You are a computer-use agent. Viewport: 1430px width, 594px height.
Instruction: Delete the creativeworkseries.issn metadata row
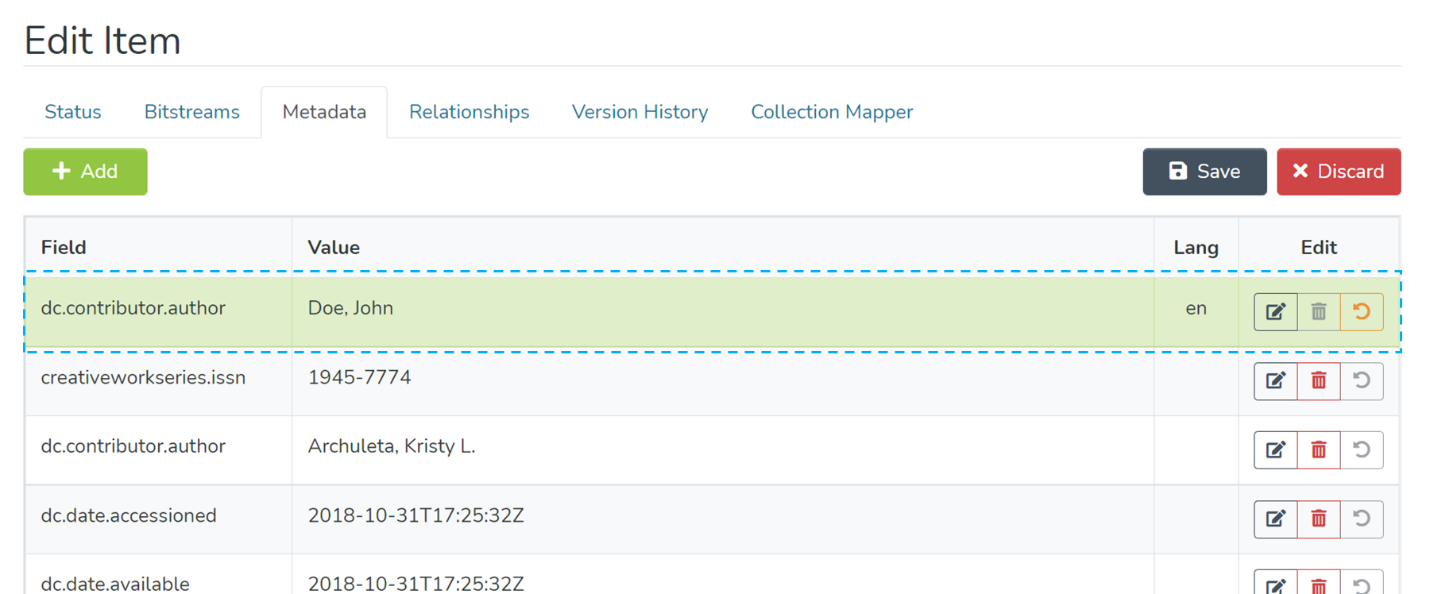[x=1318, y=381]
